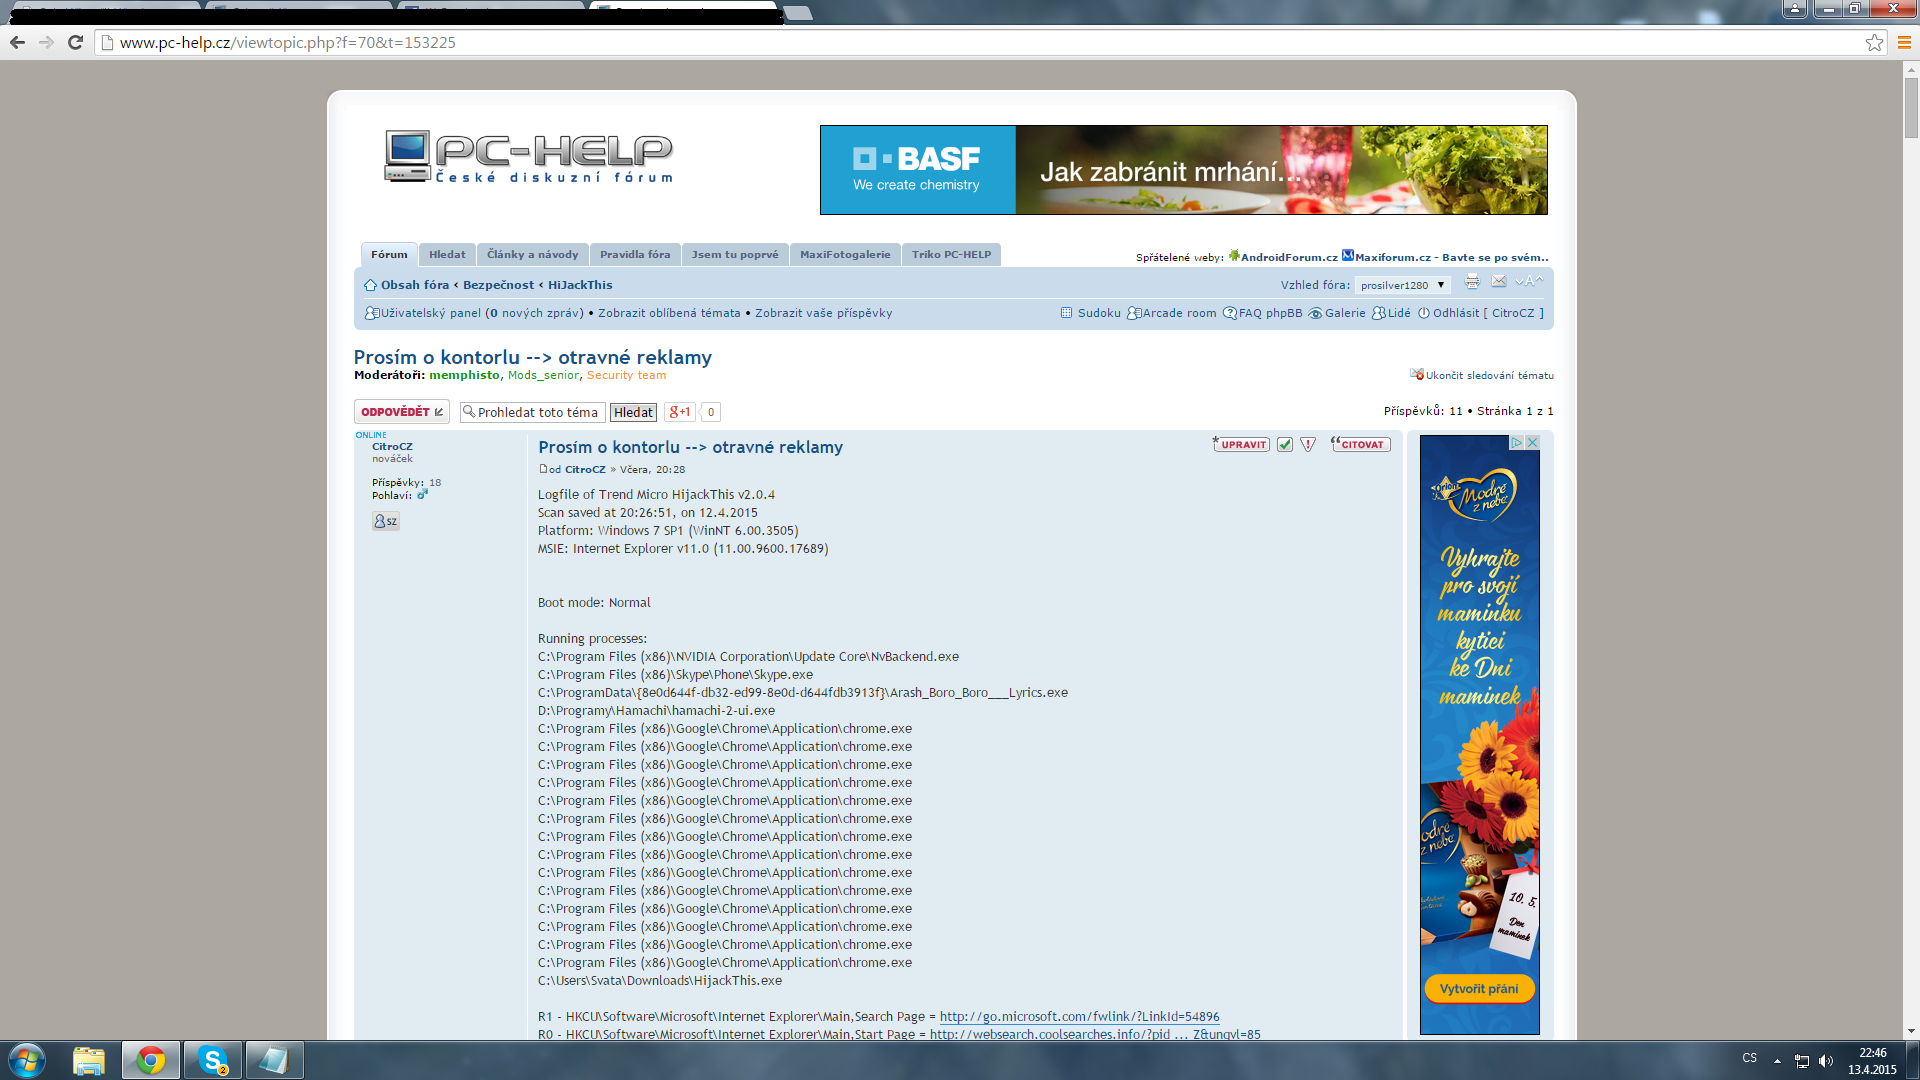Open the Arcade room link
Image resolution: width=1920 pixels, height=1080 pixels.
click(1179, 313)
